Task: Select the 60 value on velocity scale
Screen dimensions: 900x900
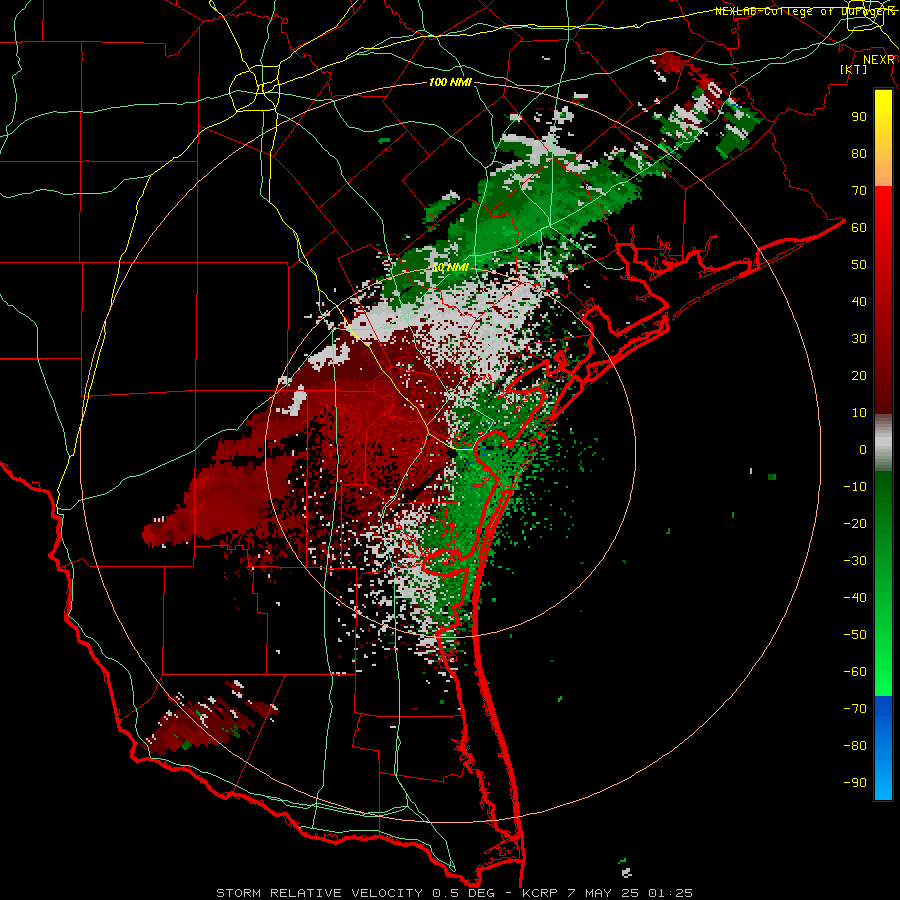Action: pyautogui.click(x=859, y=228)
